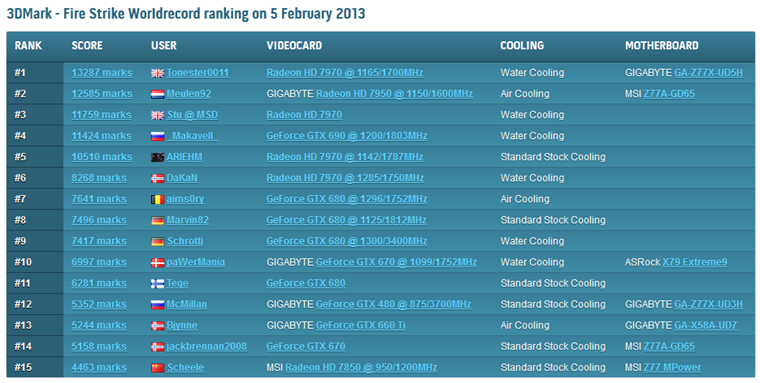Open GeForce GTX 480 @ 875/3700MHz link

[x=394, y=304]
